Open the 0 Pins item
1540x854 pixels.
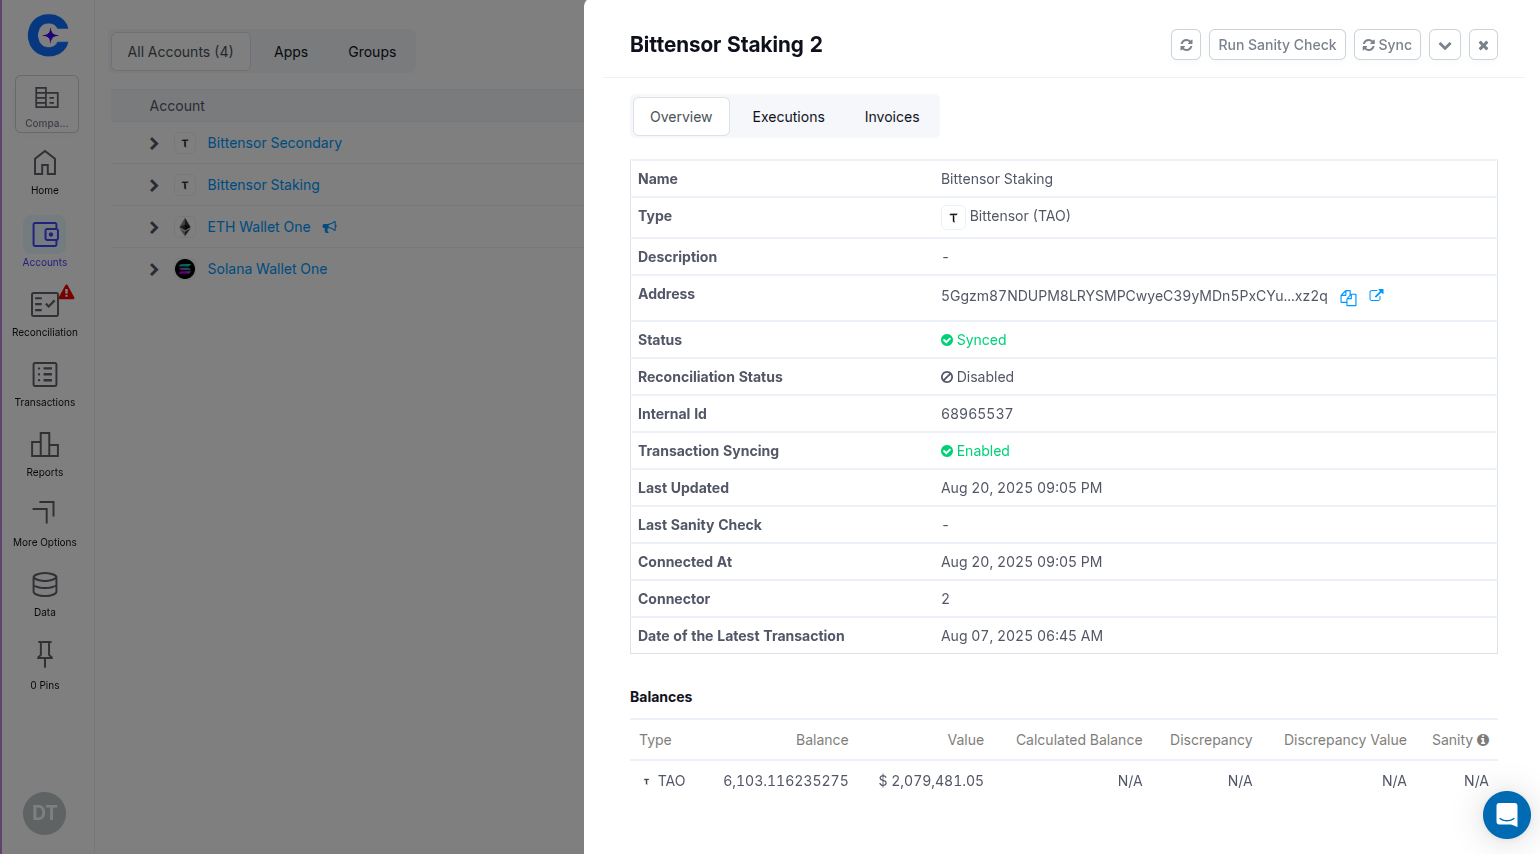click(x=45, y=665)
